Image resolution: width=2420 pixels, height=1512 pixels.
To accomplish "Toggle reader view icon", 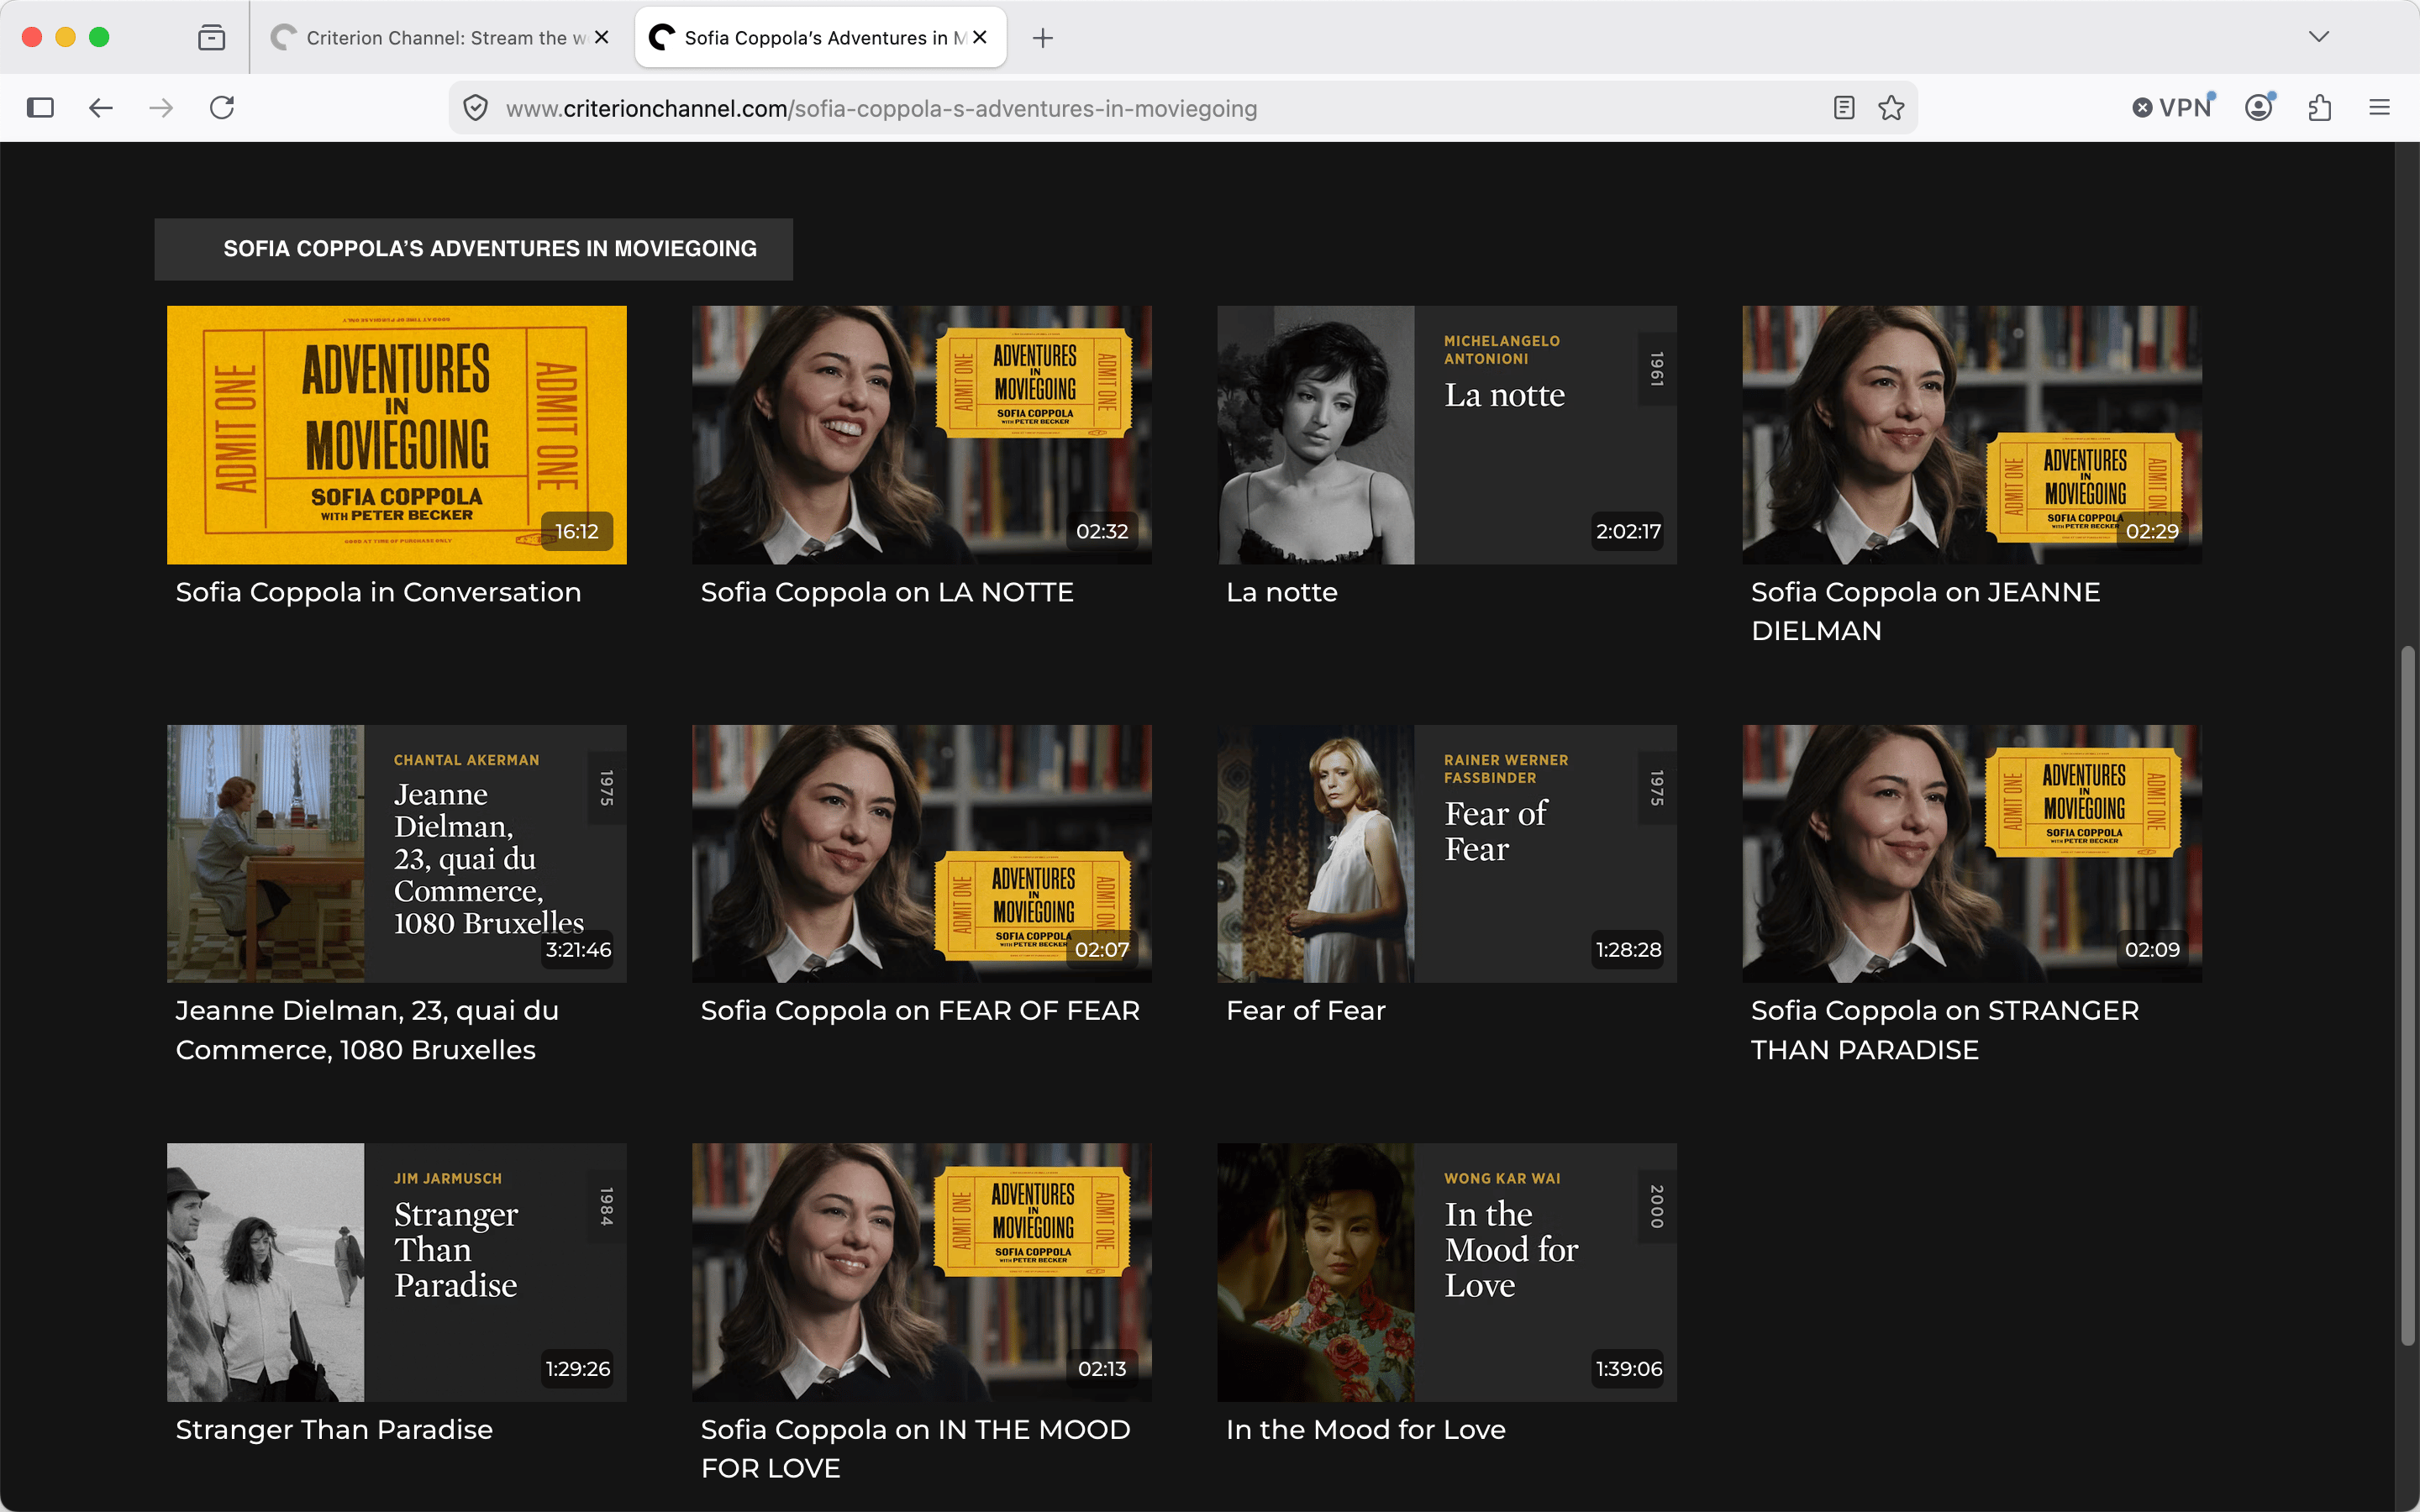I will coord(1844,108).
